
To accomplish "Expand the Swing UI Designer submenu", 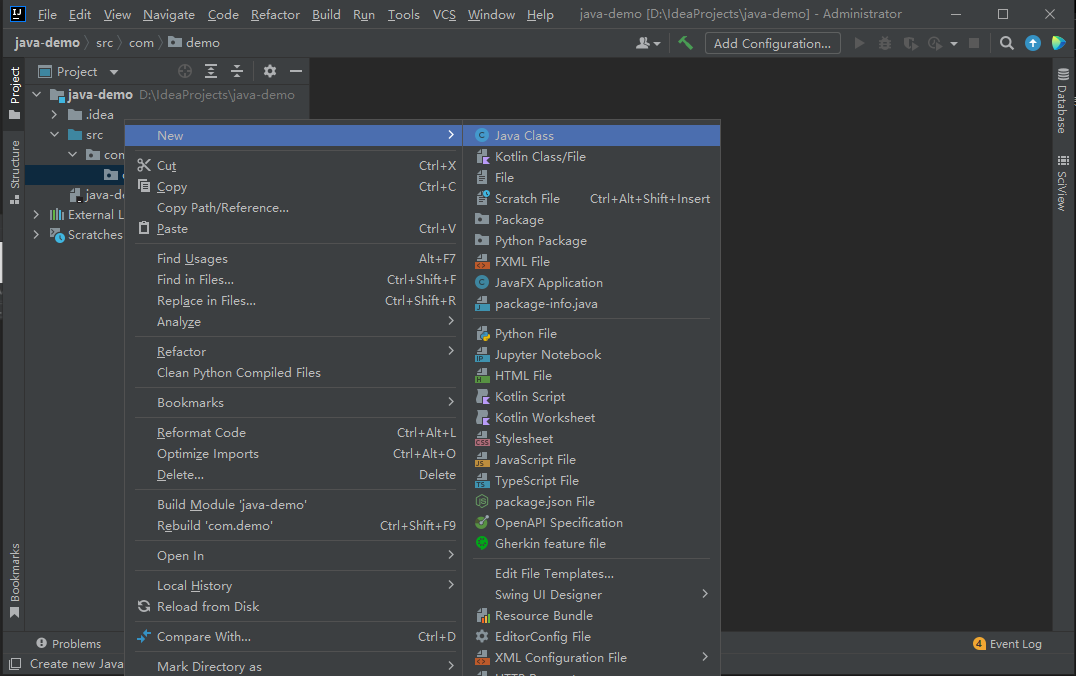I will pyautogui.click(x=592, y=595).
